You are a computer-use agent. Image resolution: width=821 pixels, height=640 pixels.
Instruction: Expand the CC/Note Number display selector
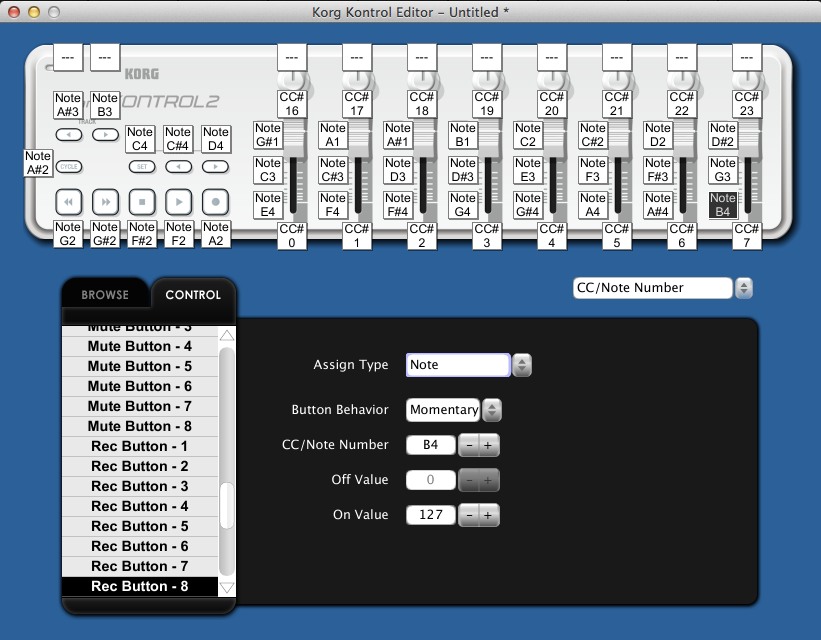tap(743, 288)
